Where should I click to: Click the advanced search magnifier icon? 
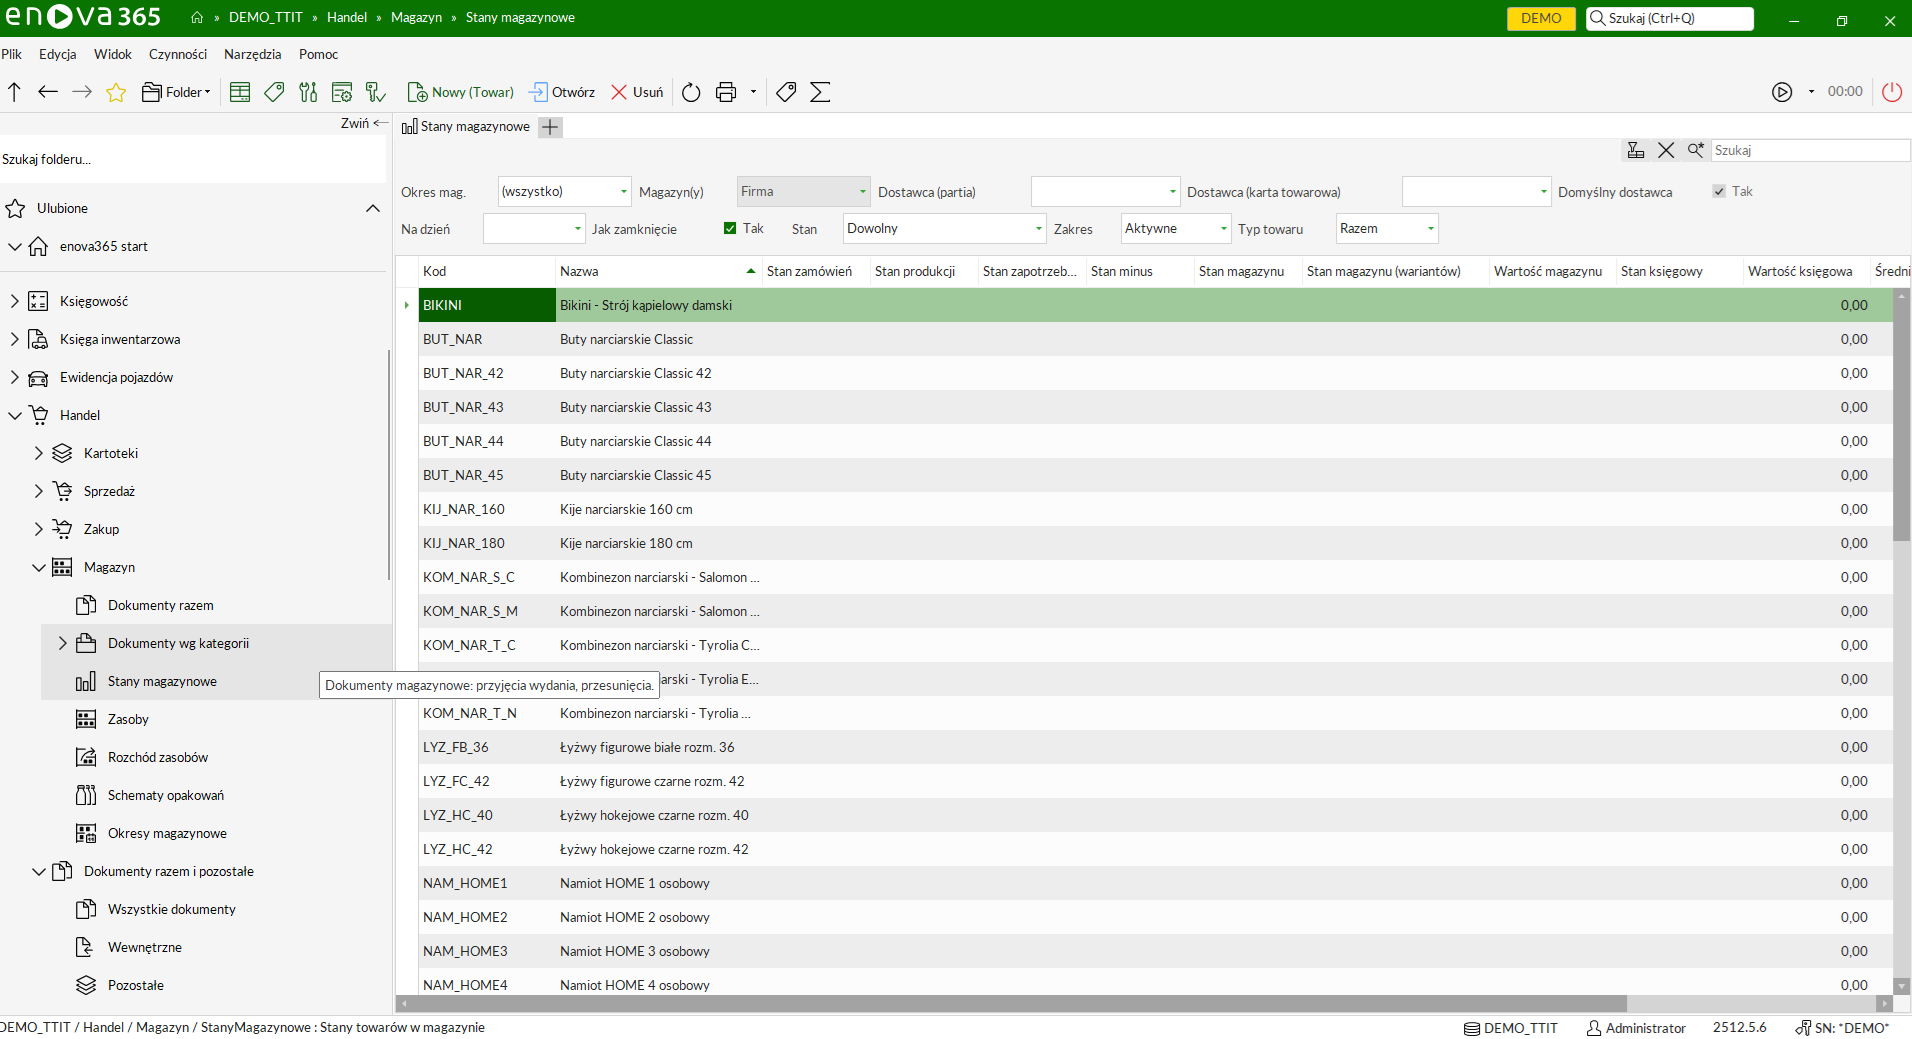coord(1695,150)
